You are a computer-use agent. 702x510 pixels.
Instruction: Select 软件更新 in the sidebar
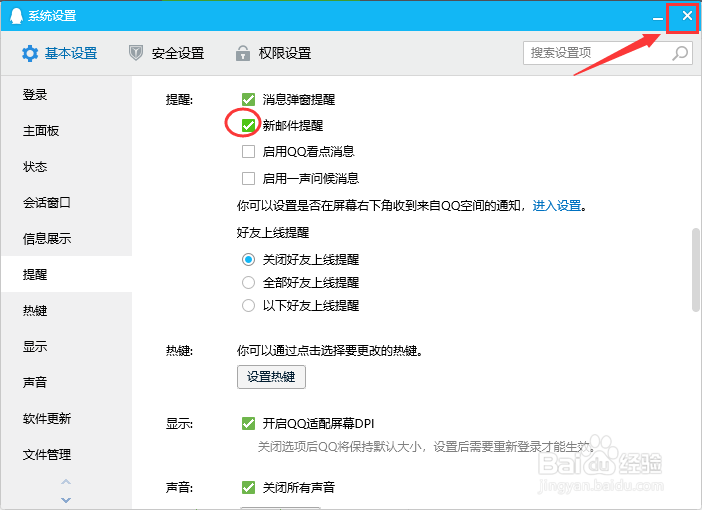[x=66, y=418]
